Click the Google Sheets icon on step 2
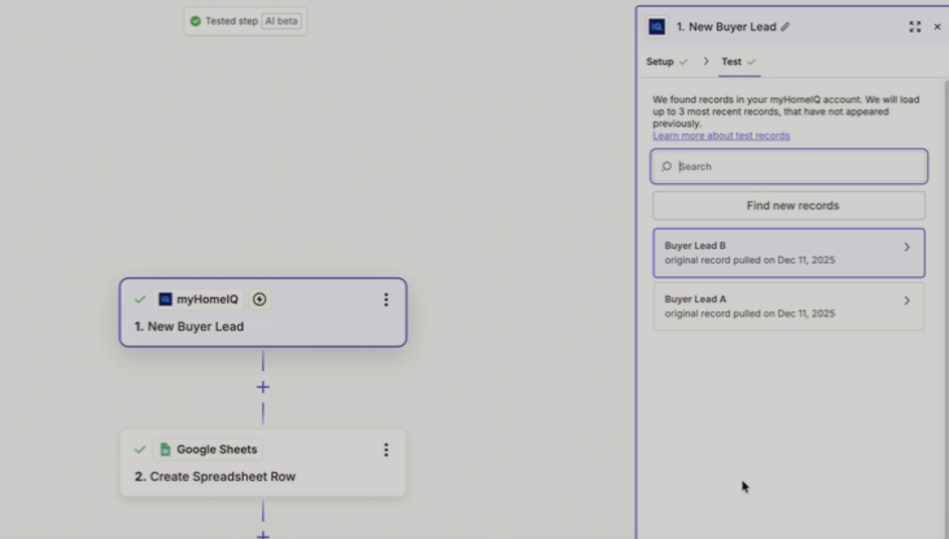 coord(165,450)
